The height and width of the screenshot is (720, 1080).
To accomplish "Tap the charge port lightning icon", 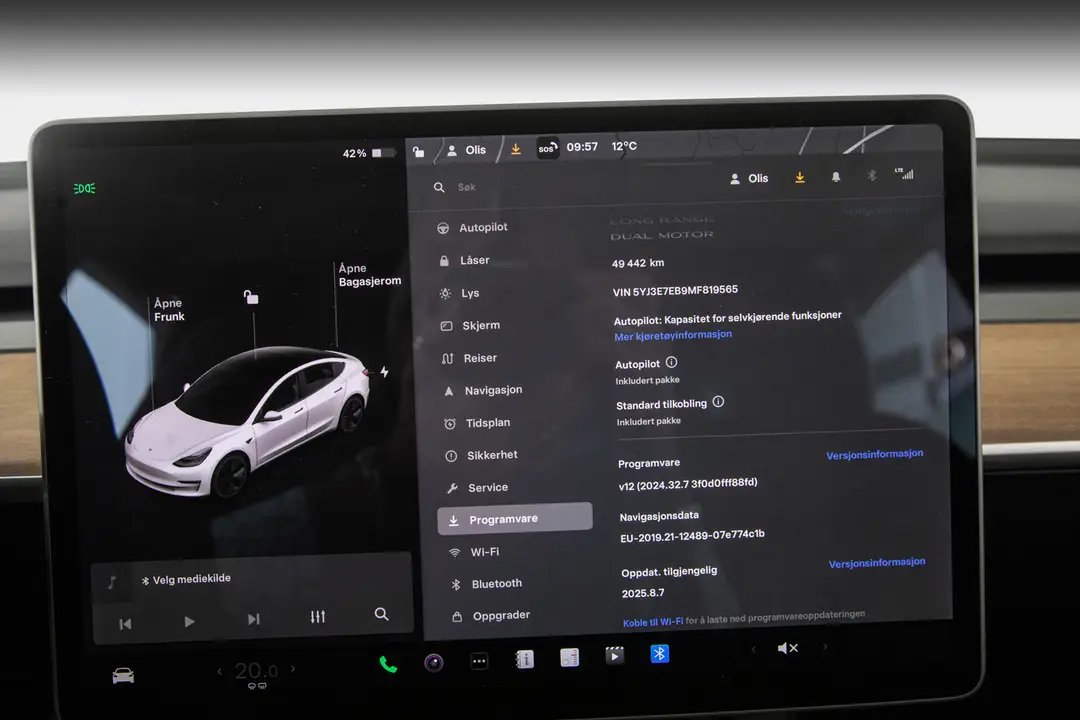I will pos(384,372).
